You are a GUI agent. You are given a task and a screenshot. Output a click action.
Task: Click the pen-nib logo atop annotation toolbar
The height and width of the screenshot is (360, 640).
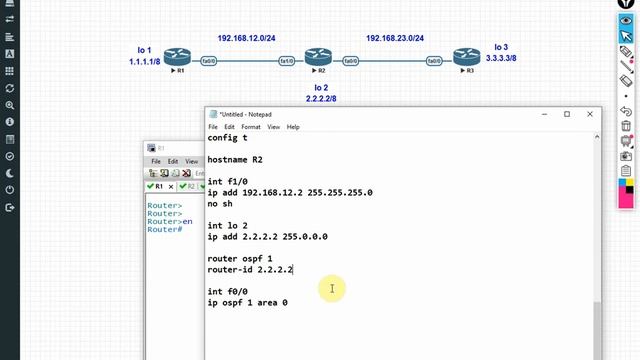tap(626, 3)
